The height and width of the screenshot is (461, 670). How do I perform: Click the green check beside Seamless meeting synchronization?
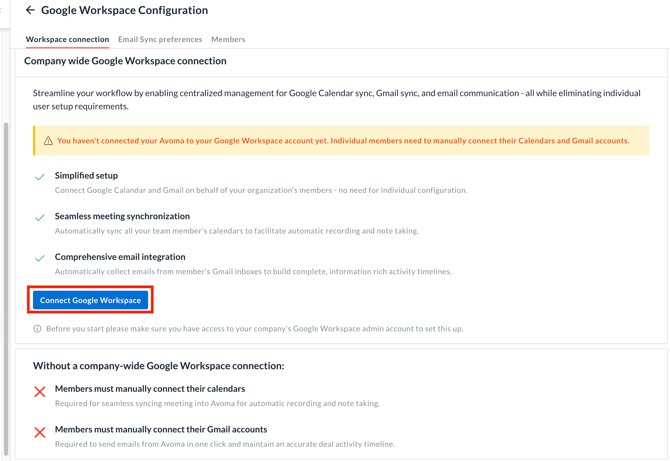click(40, 217)
